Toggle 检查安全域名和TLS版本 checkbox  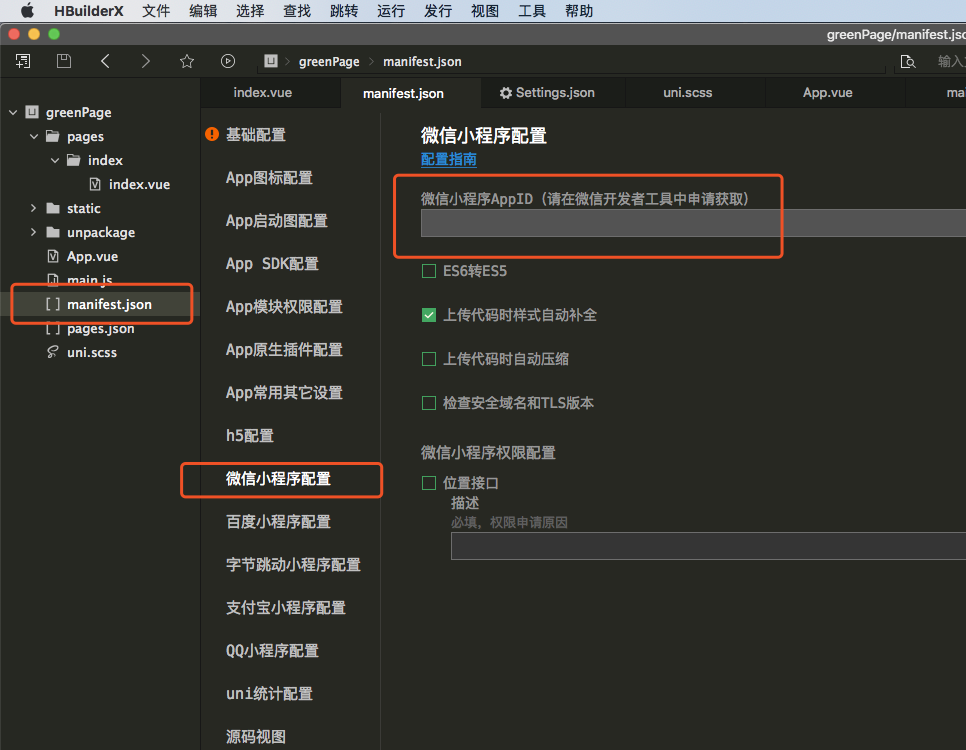click(429, 403)
